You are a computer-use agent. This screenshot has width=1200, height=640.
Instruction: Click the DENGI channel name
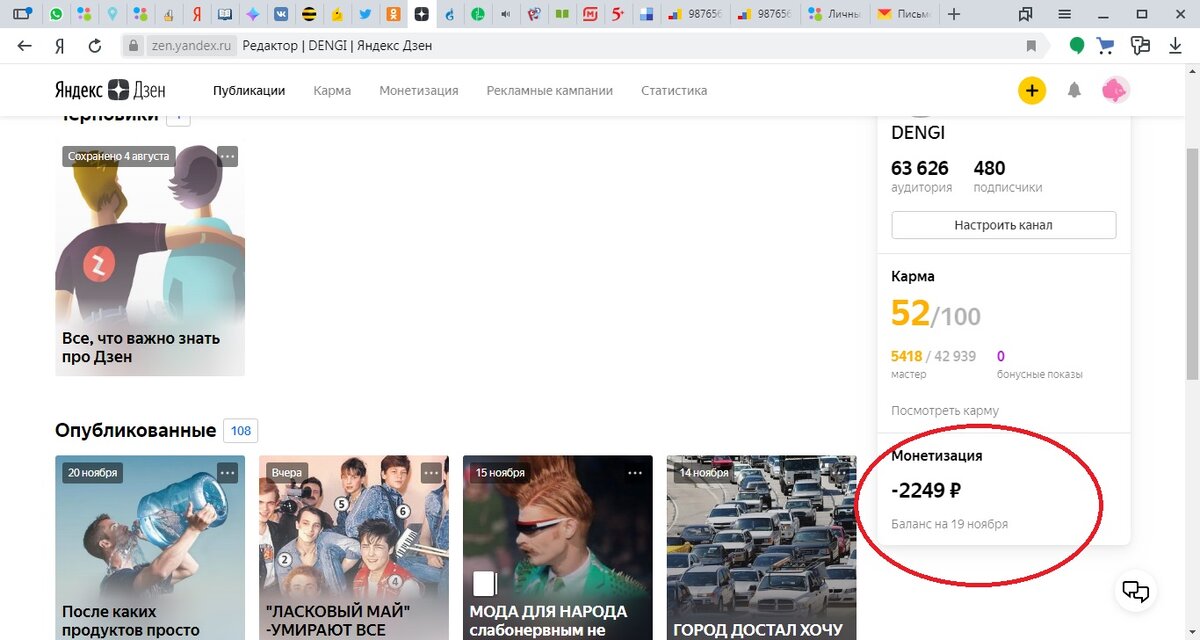[x=918, y=133]
